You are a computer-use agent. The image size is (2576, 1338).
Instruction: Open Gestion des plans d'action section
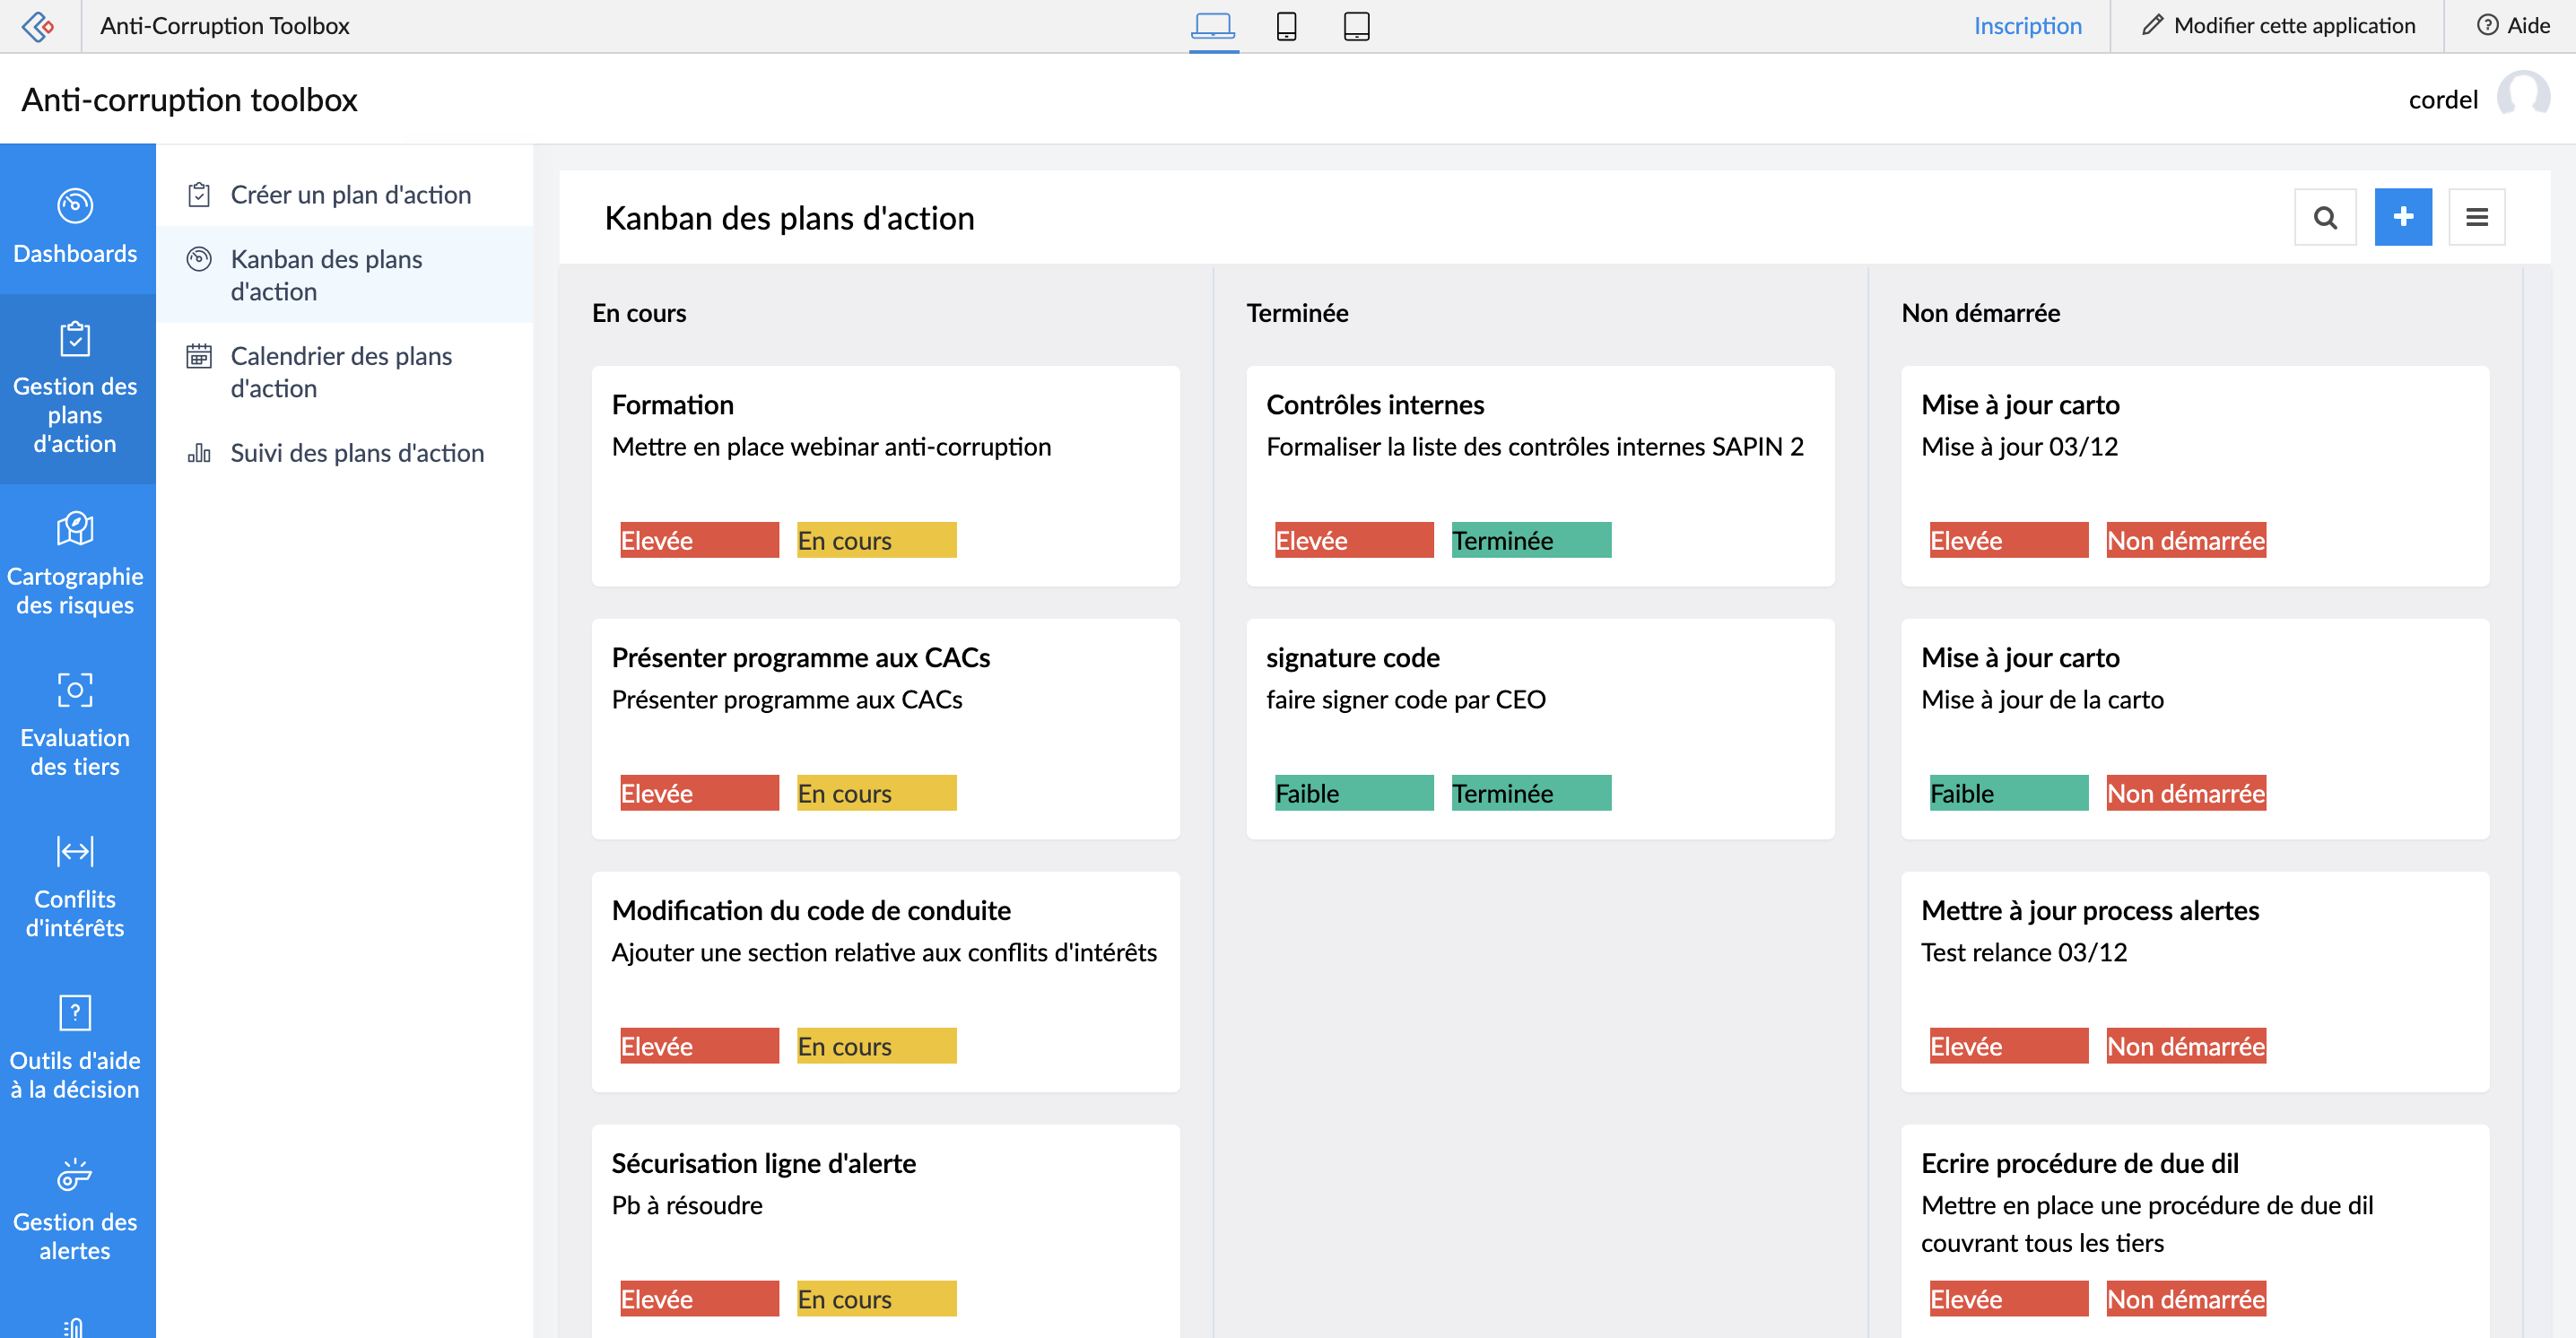[x=76, y=388]
